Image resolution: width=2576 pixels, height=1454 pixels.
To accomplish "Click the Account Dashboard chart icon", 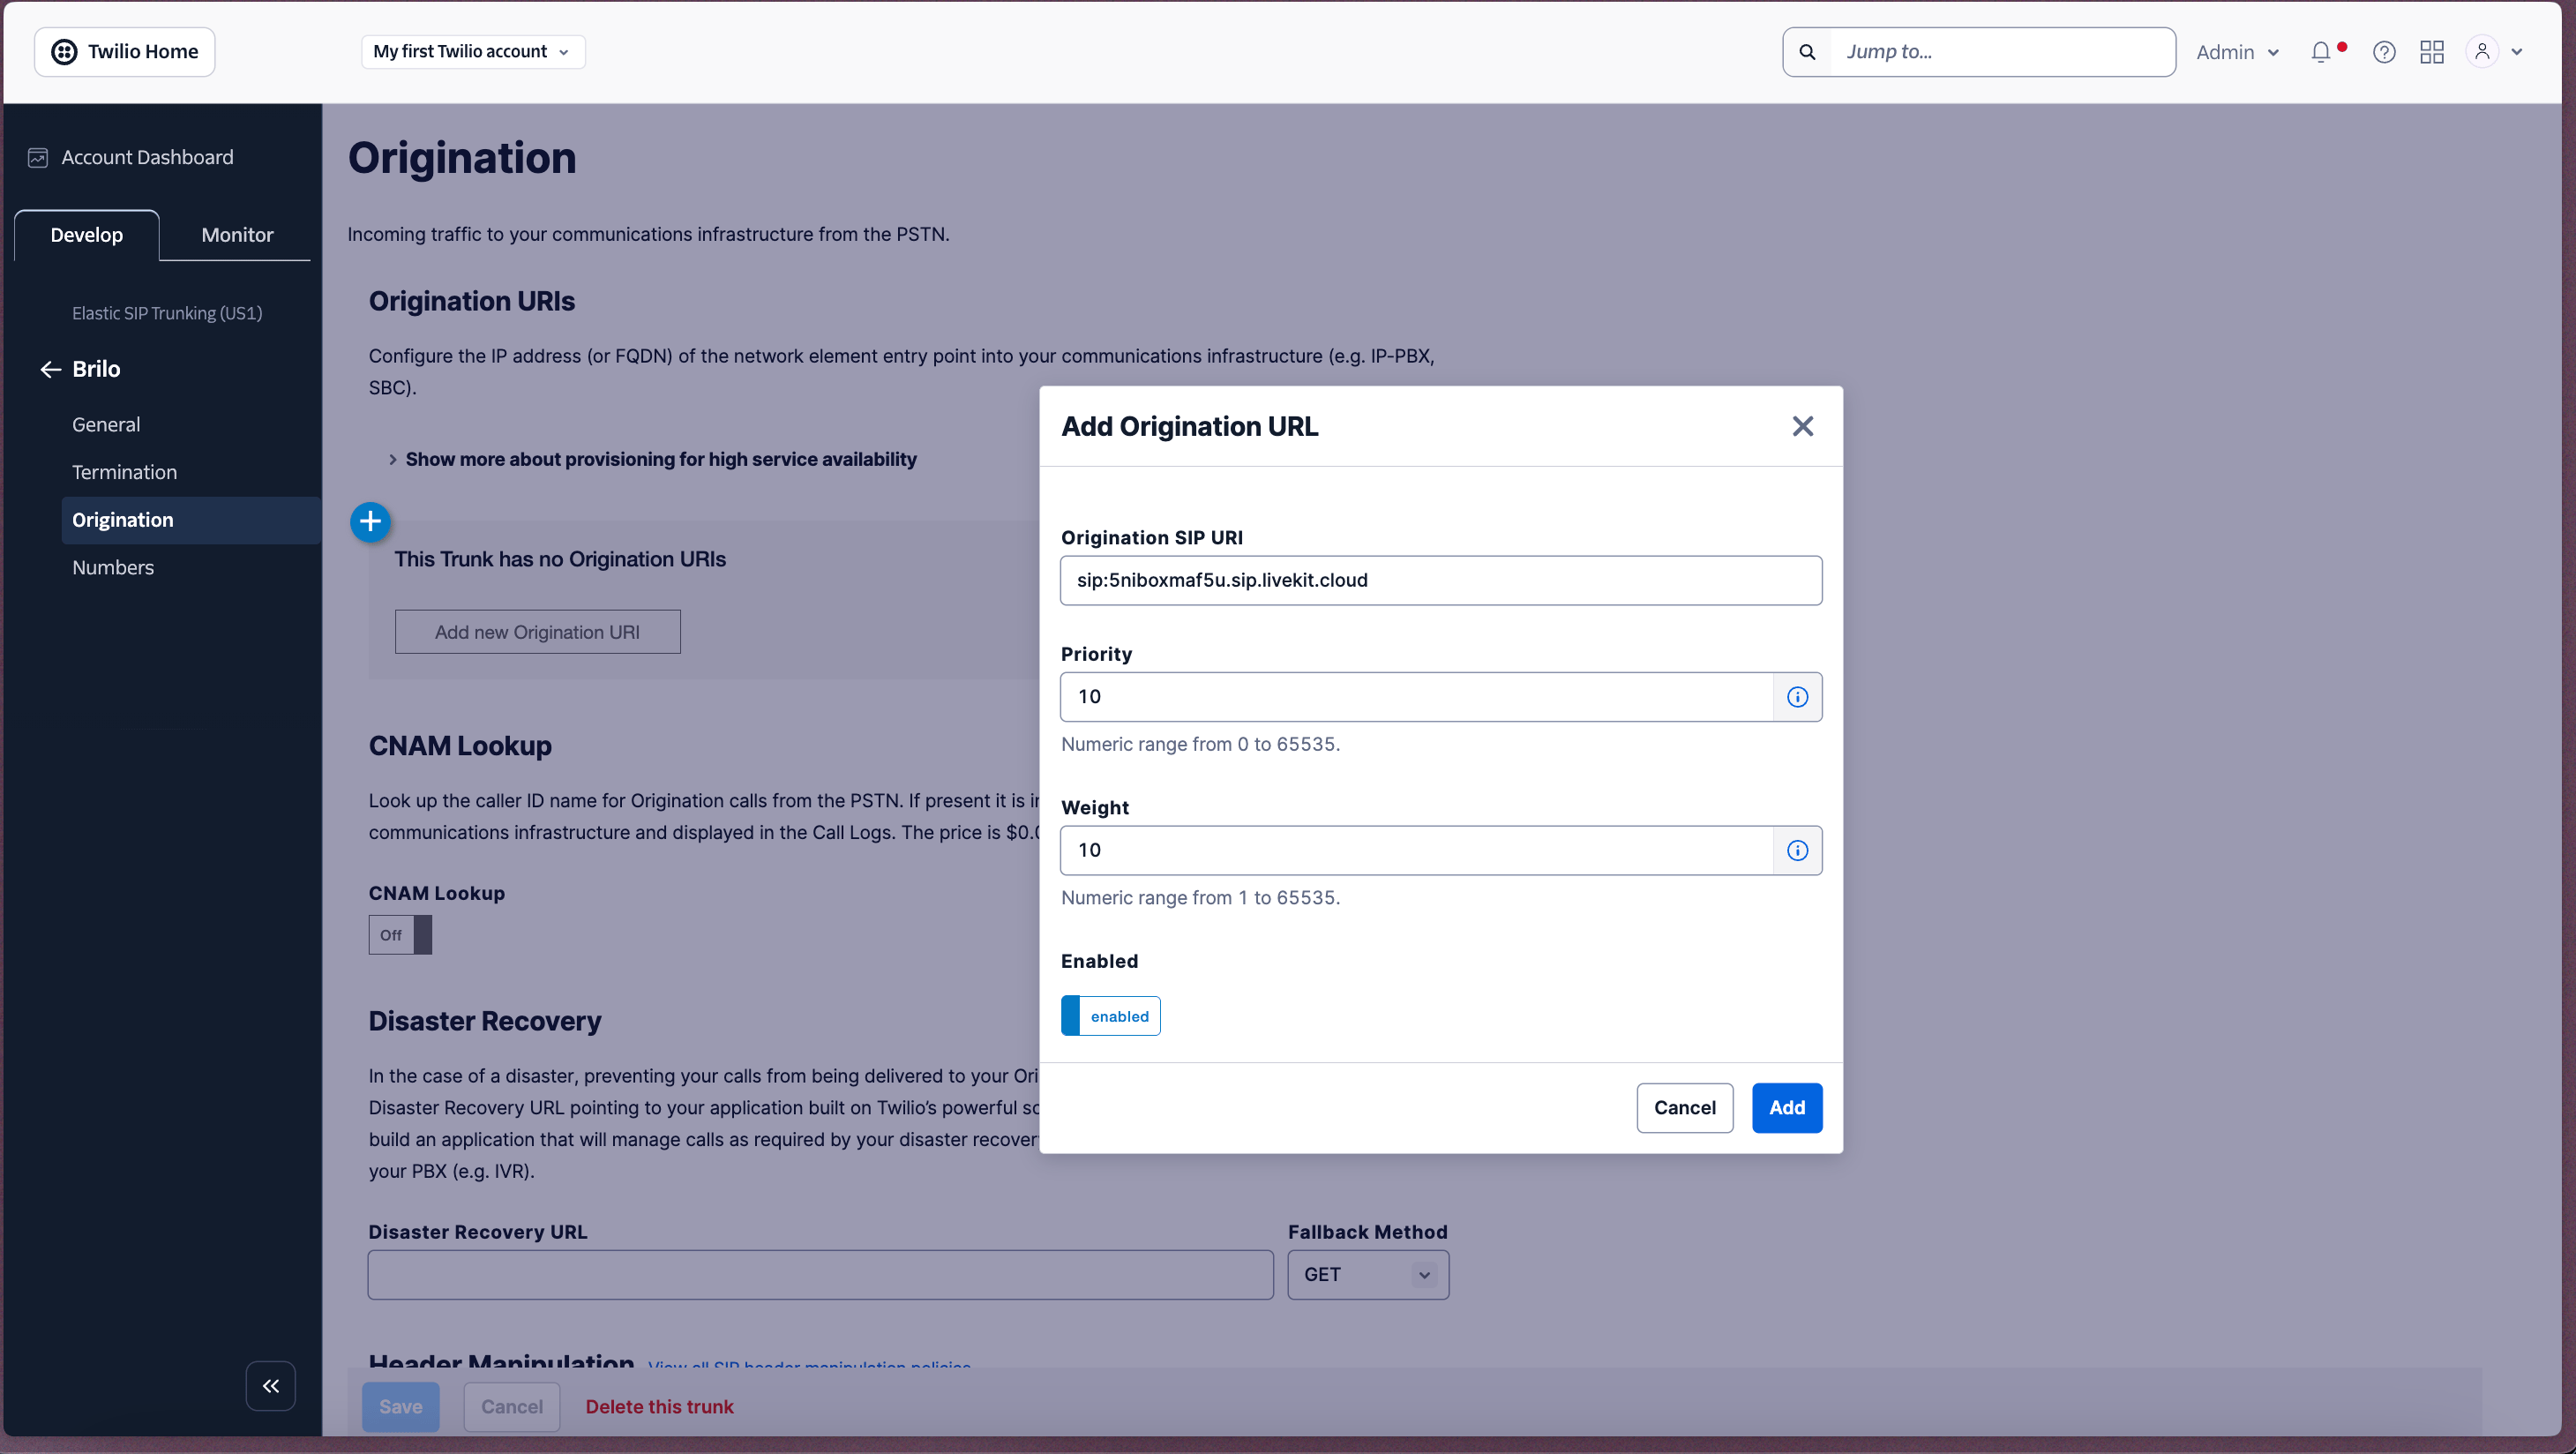I will [38, 158].
